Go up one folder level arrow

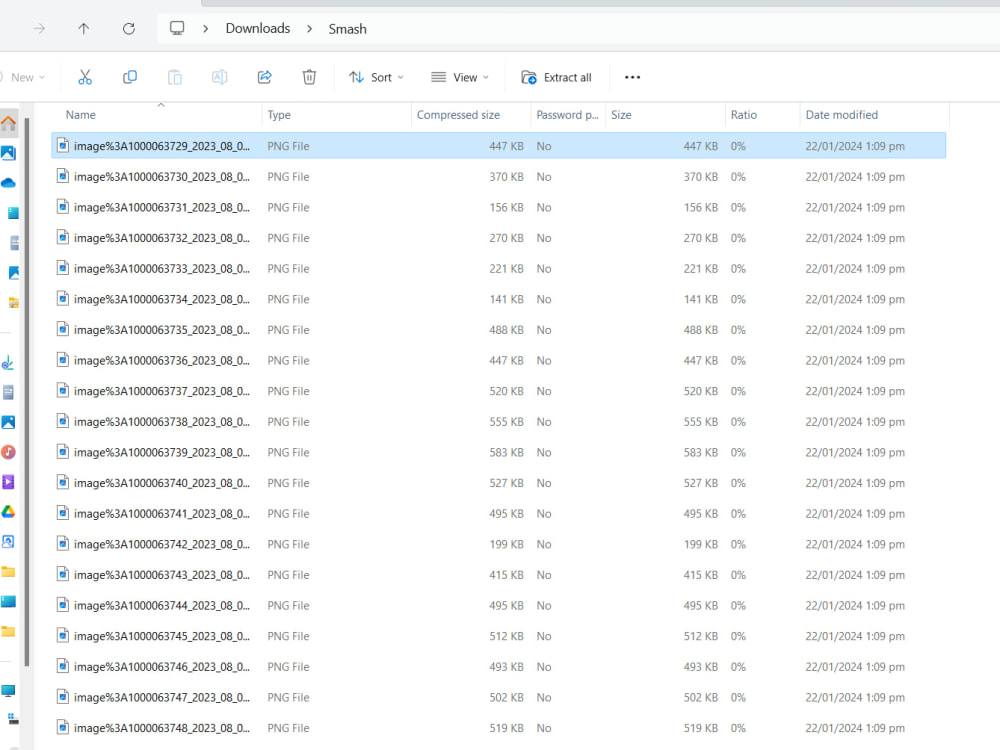pos(84,29)
